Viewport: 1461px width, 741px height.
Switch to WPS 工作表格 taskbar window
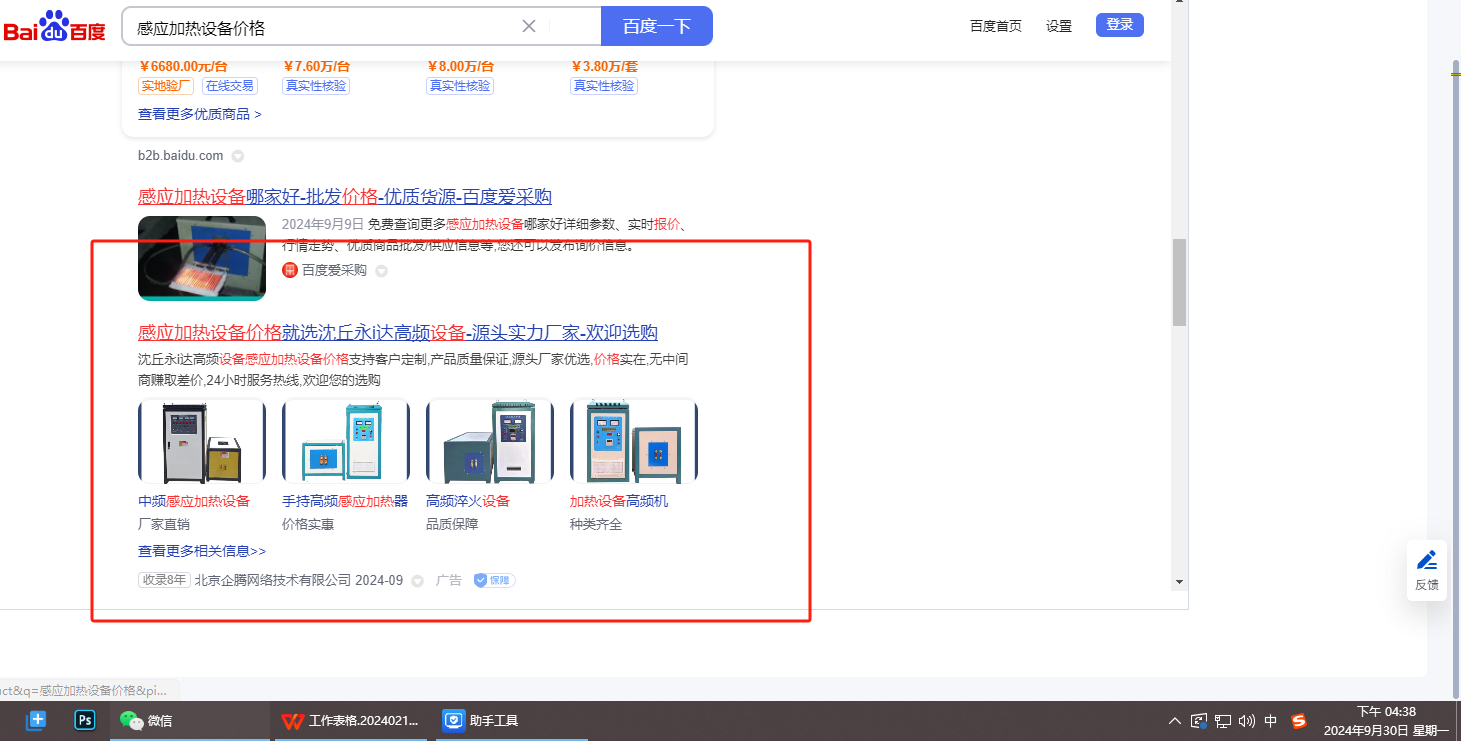[351, 720]
